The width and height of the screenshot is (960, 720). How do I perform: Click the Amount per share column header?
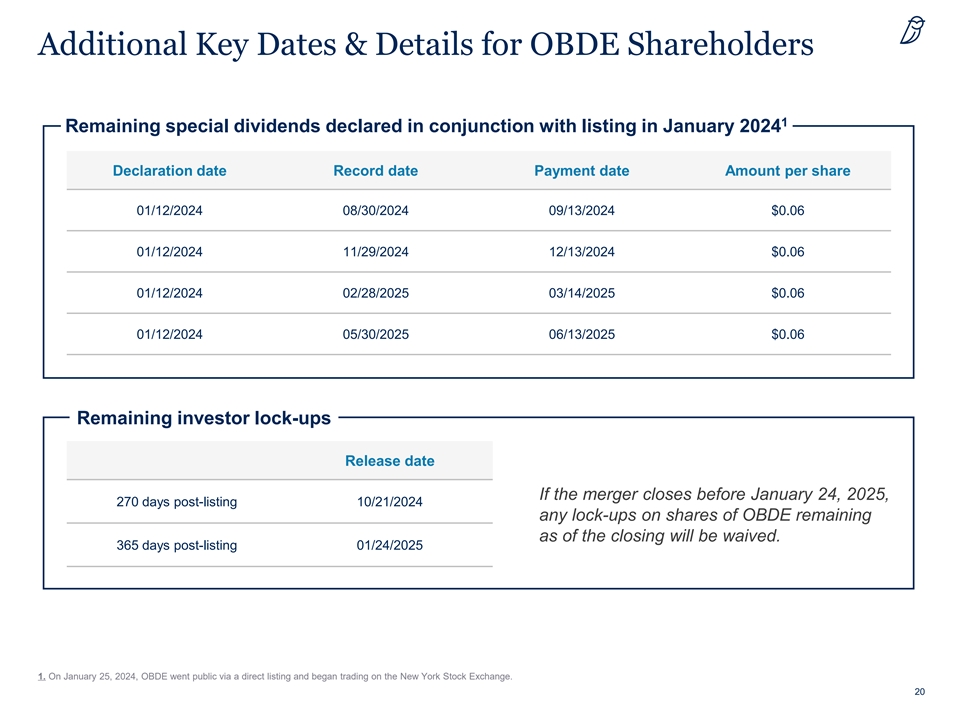(x=787, y=170)
